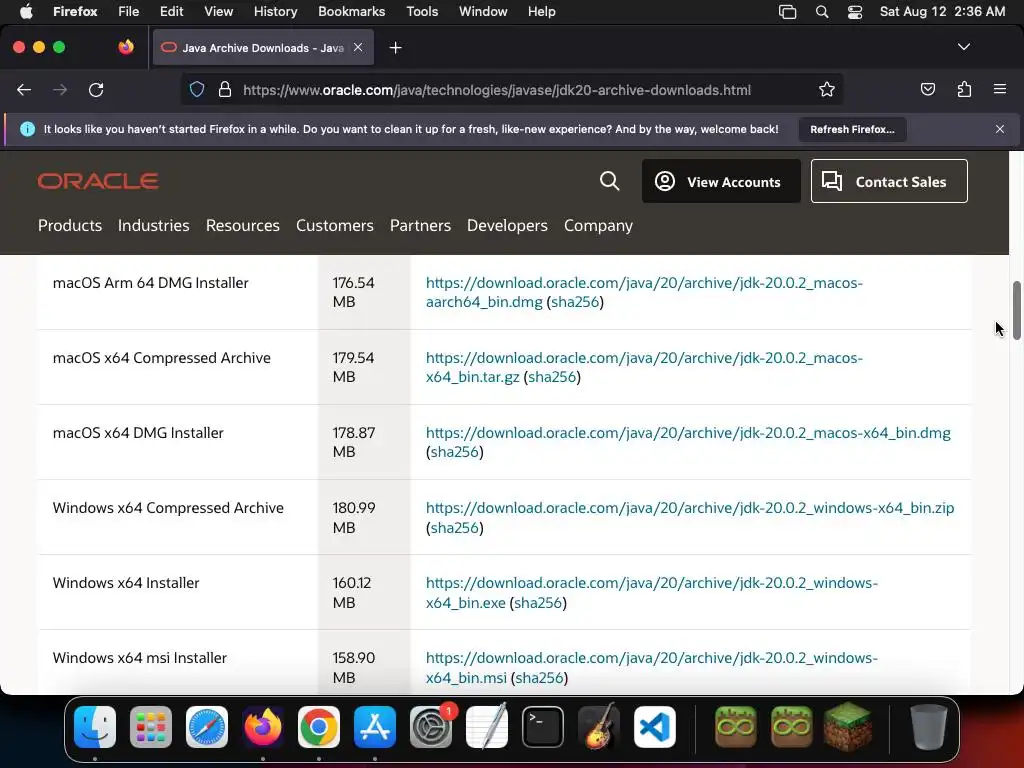Launch Visual Studio Code from the Dock
The image size is (1024, 768).
654,726
